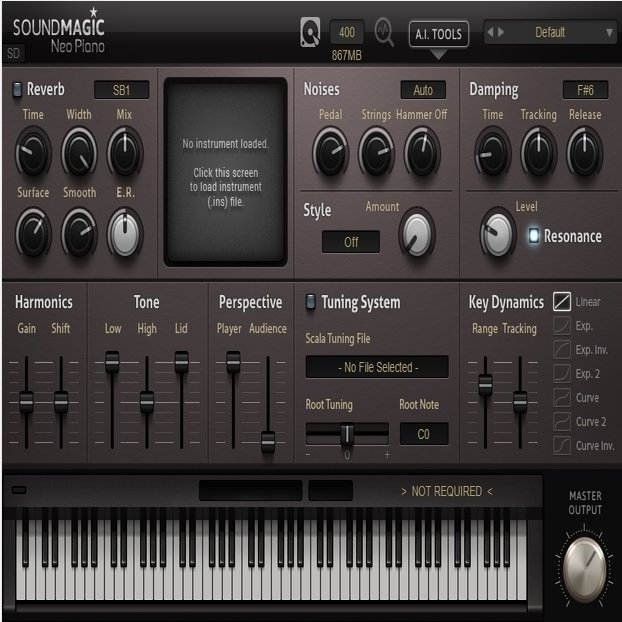Open the Default preset dropdown arrow

609,32
